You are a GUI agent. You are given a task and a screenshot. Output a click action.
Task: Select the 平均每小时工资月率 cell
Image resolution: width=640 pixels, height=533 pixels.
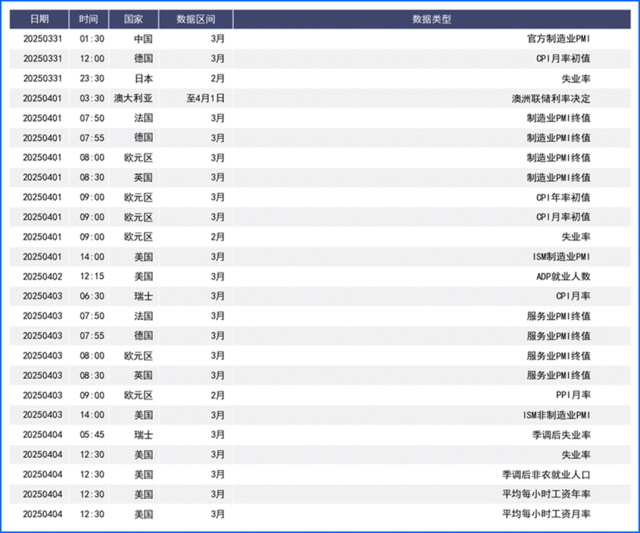click(x=546, y=514)
